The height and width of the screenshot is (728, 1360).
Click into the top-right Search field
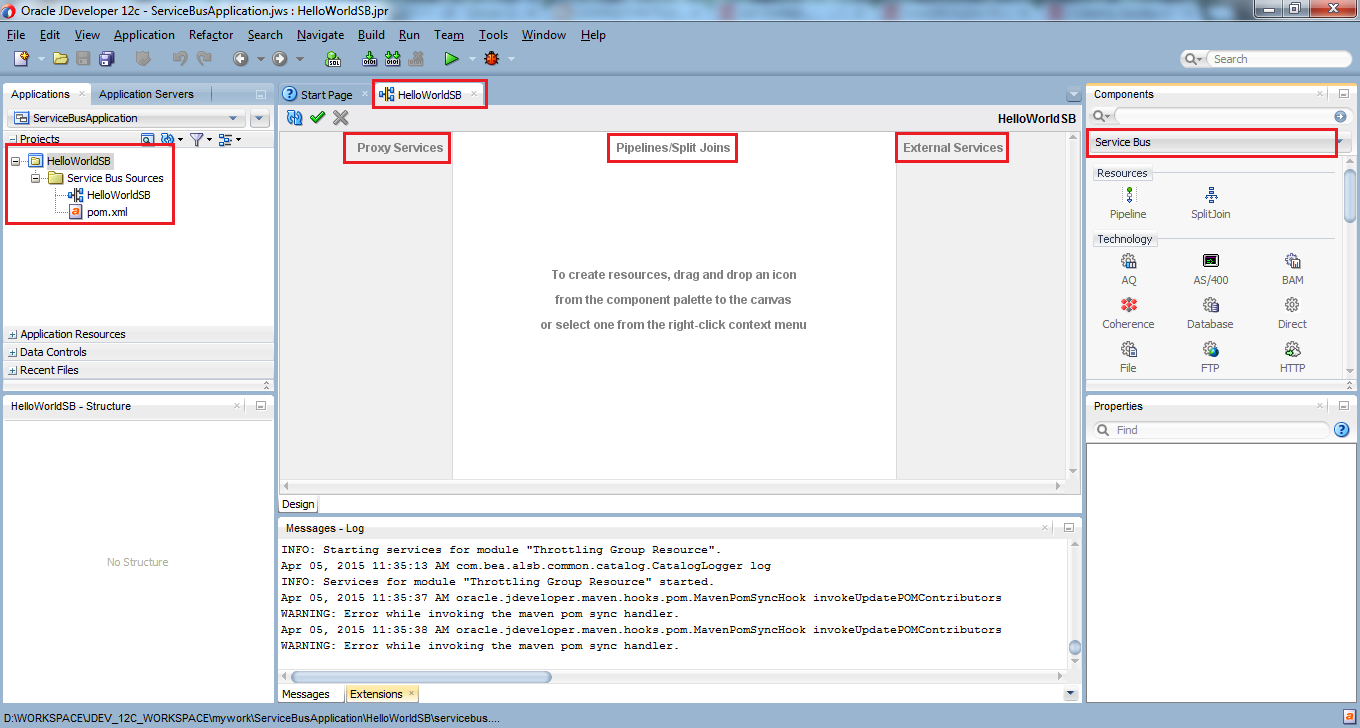1278,59
